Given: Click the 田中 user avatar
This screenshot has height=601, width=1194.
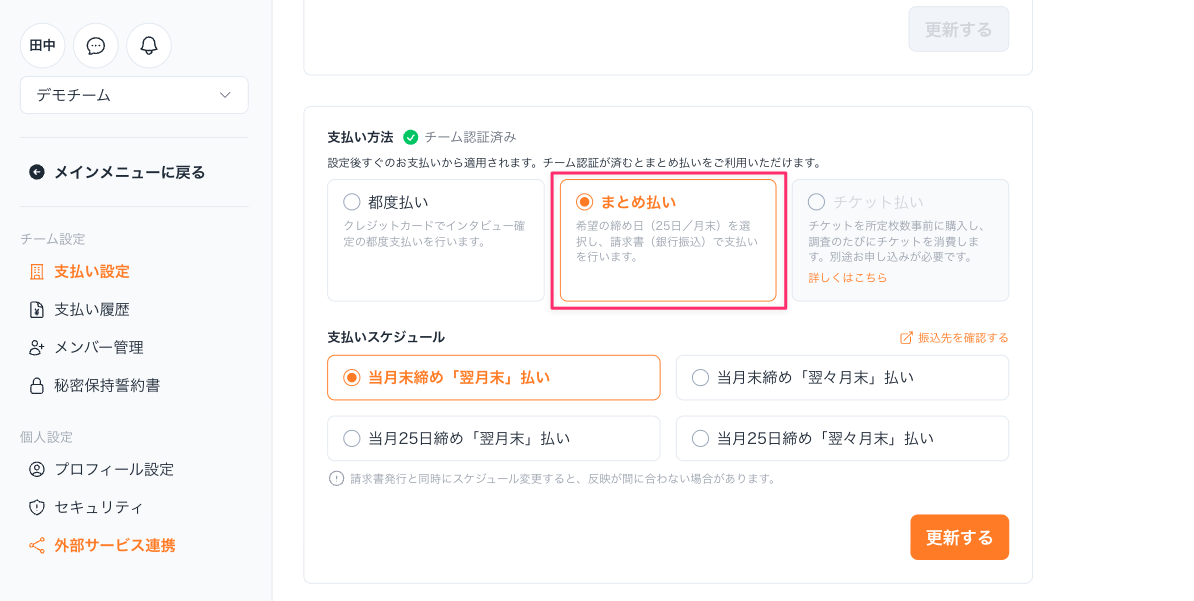Looking at the screenshot, I should click(43, 46).
